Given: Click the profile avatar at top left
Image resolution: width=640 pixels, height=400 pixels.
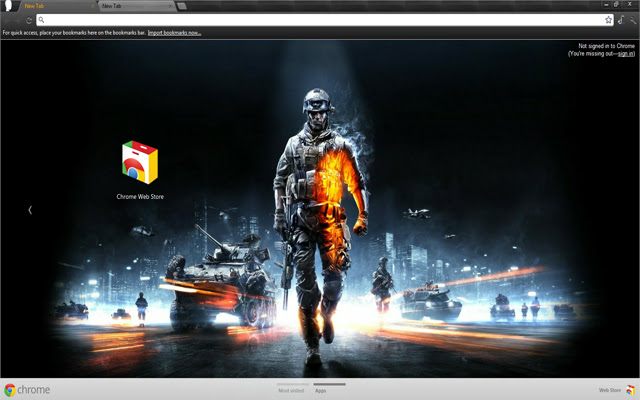Looking at the screenshot, I should 8,6.
